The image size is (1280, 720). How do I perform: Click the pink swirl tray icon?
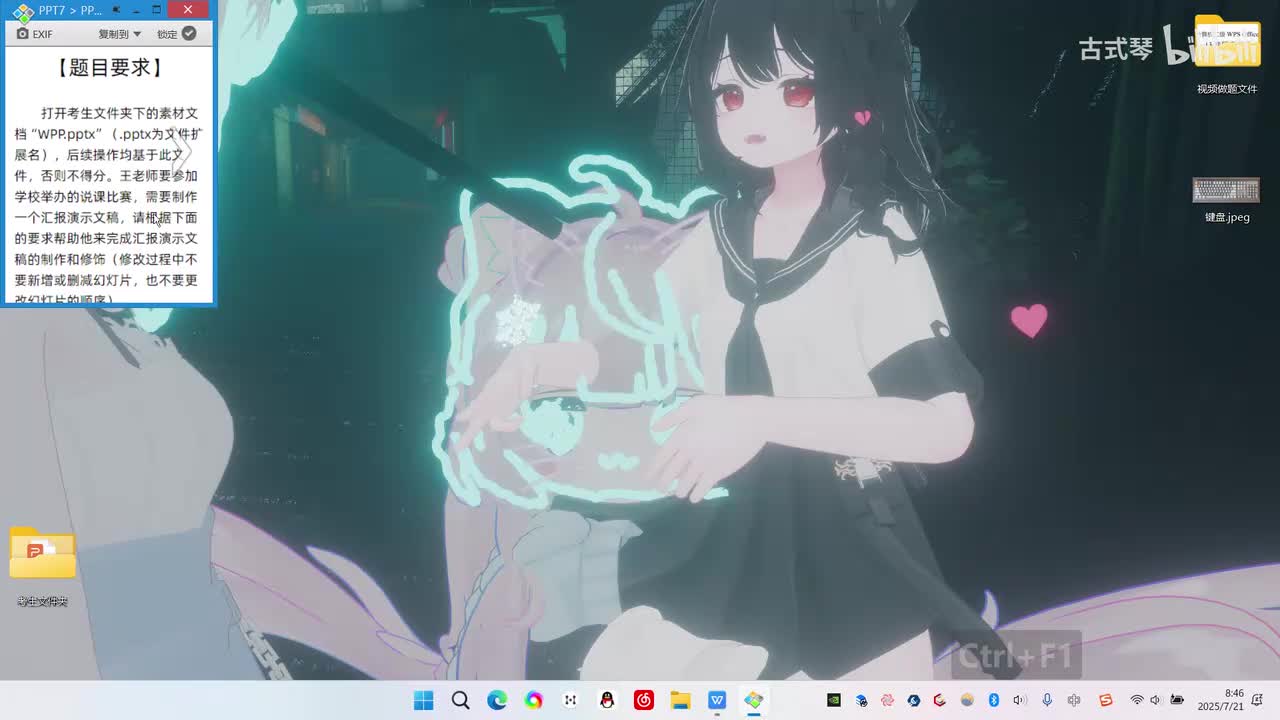coord(887,700)
